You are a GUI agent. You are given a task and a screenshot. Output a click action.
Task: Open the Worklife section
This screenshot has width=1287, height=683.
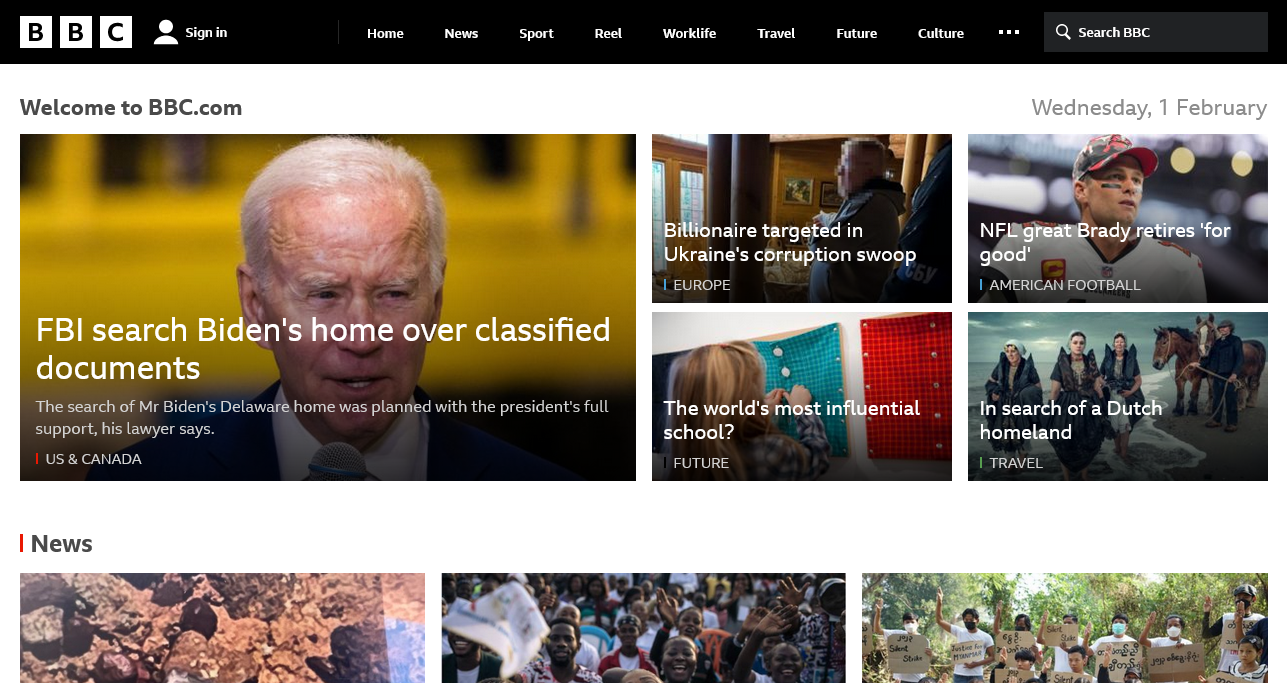click(x=689, y=33)
